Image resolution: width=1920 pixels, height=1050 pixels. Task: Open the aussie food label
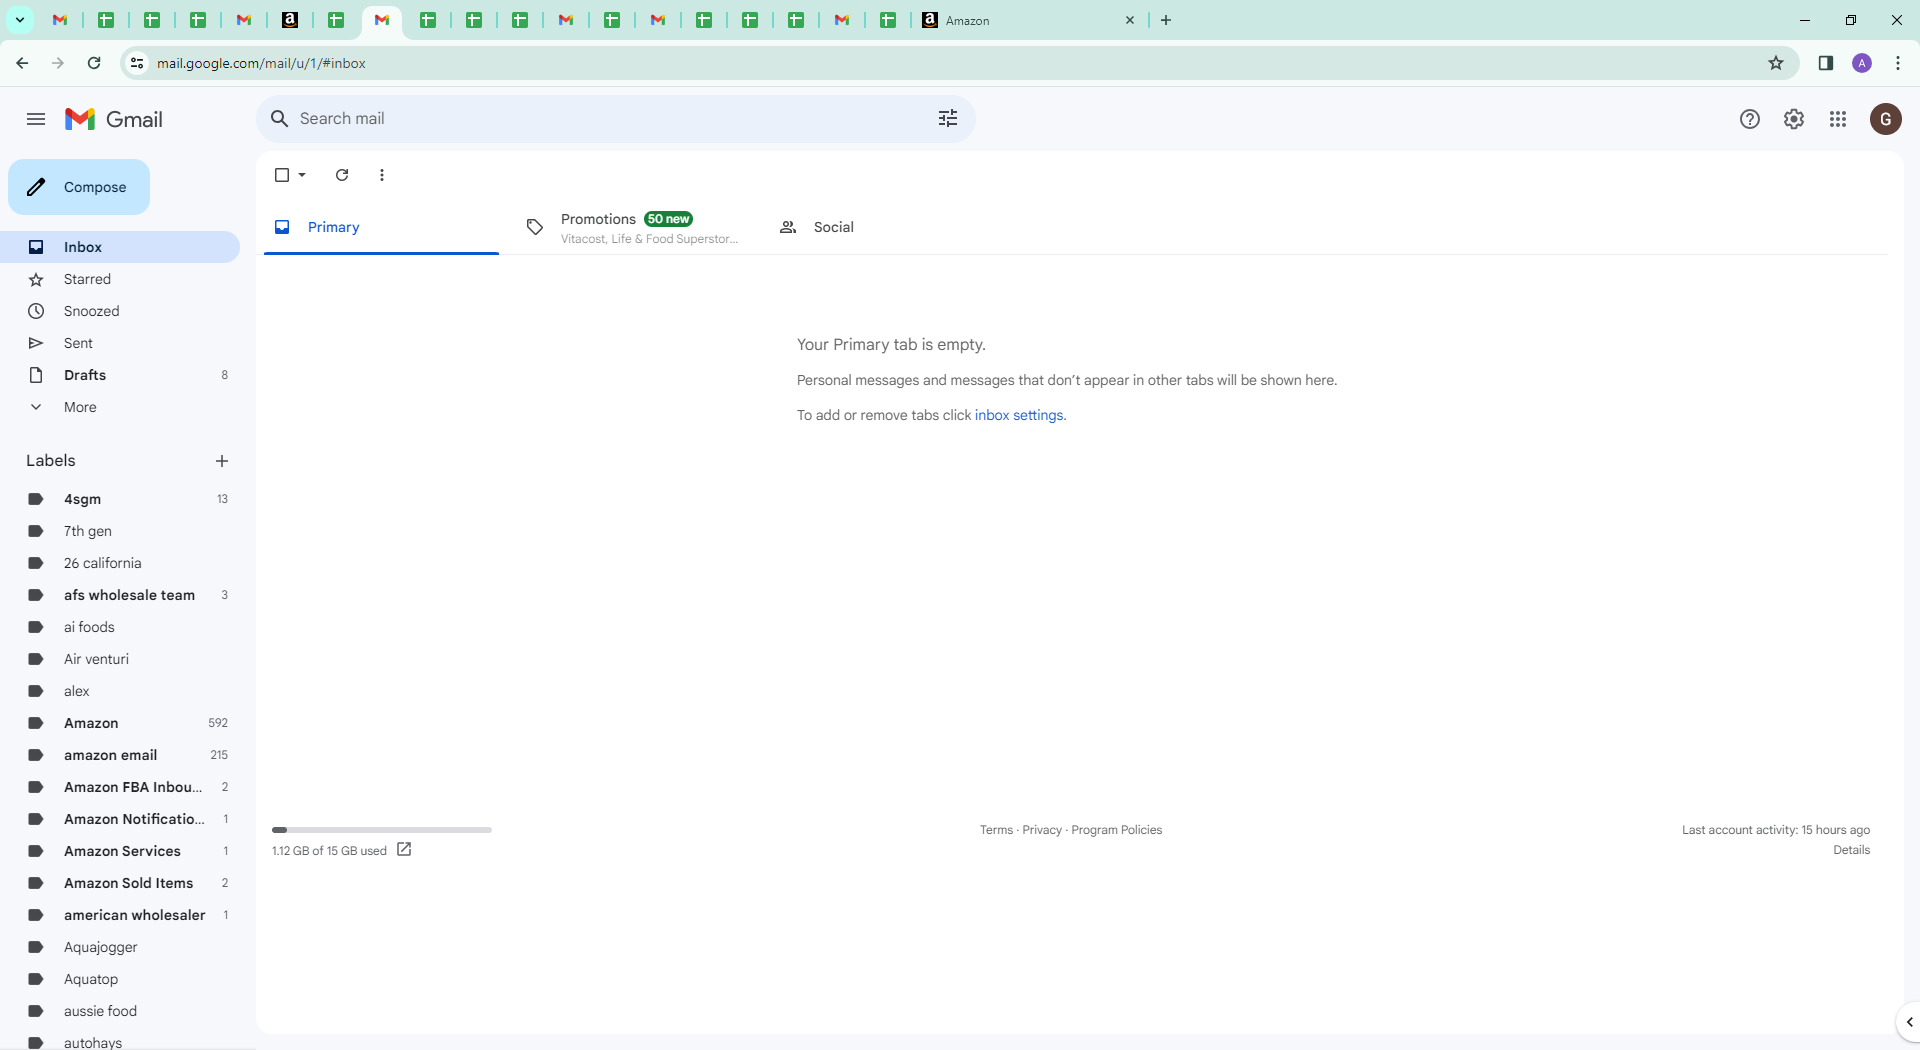click(120, 1011)
